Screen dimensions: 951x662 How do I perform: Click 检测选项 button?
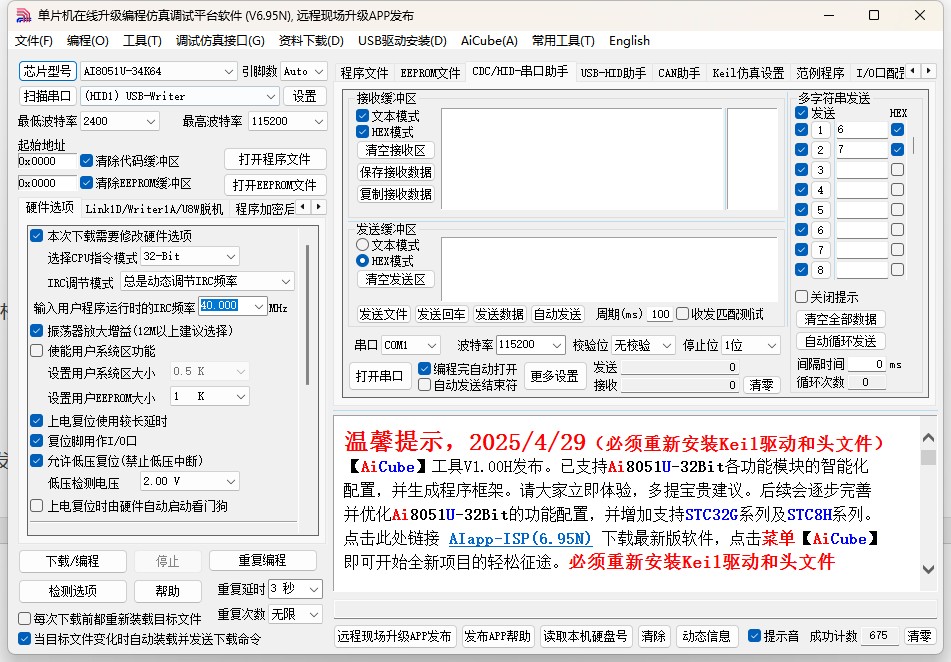(x=73, y=591)
